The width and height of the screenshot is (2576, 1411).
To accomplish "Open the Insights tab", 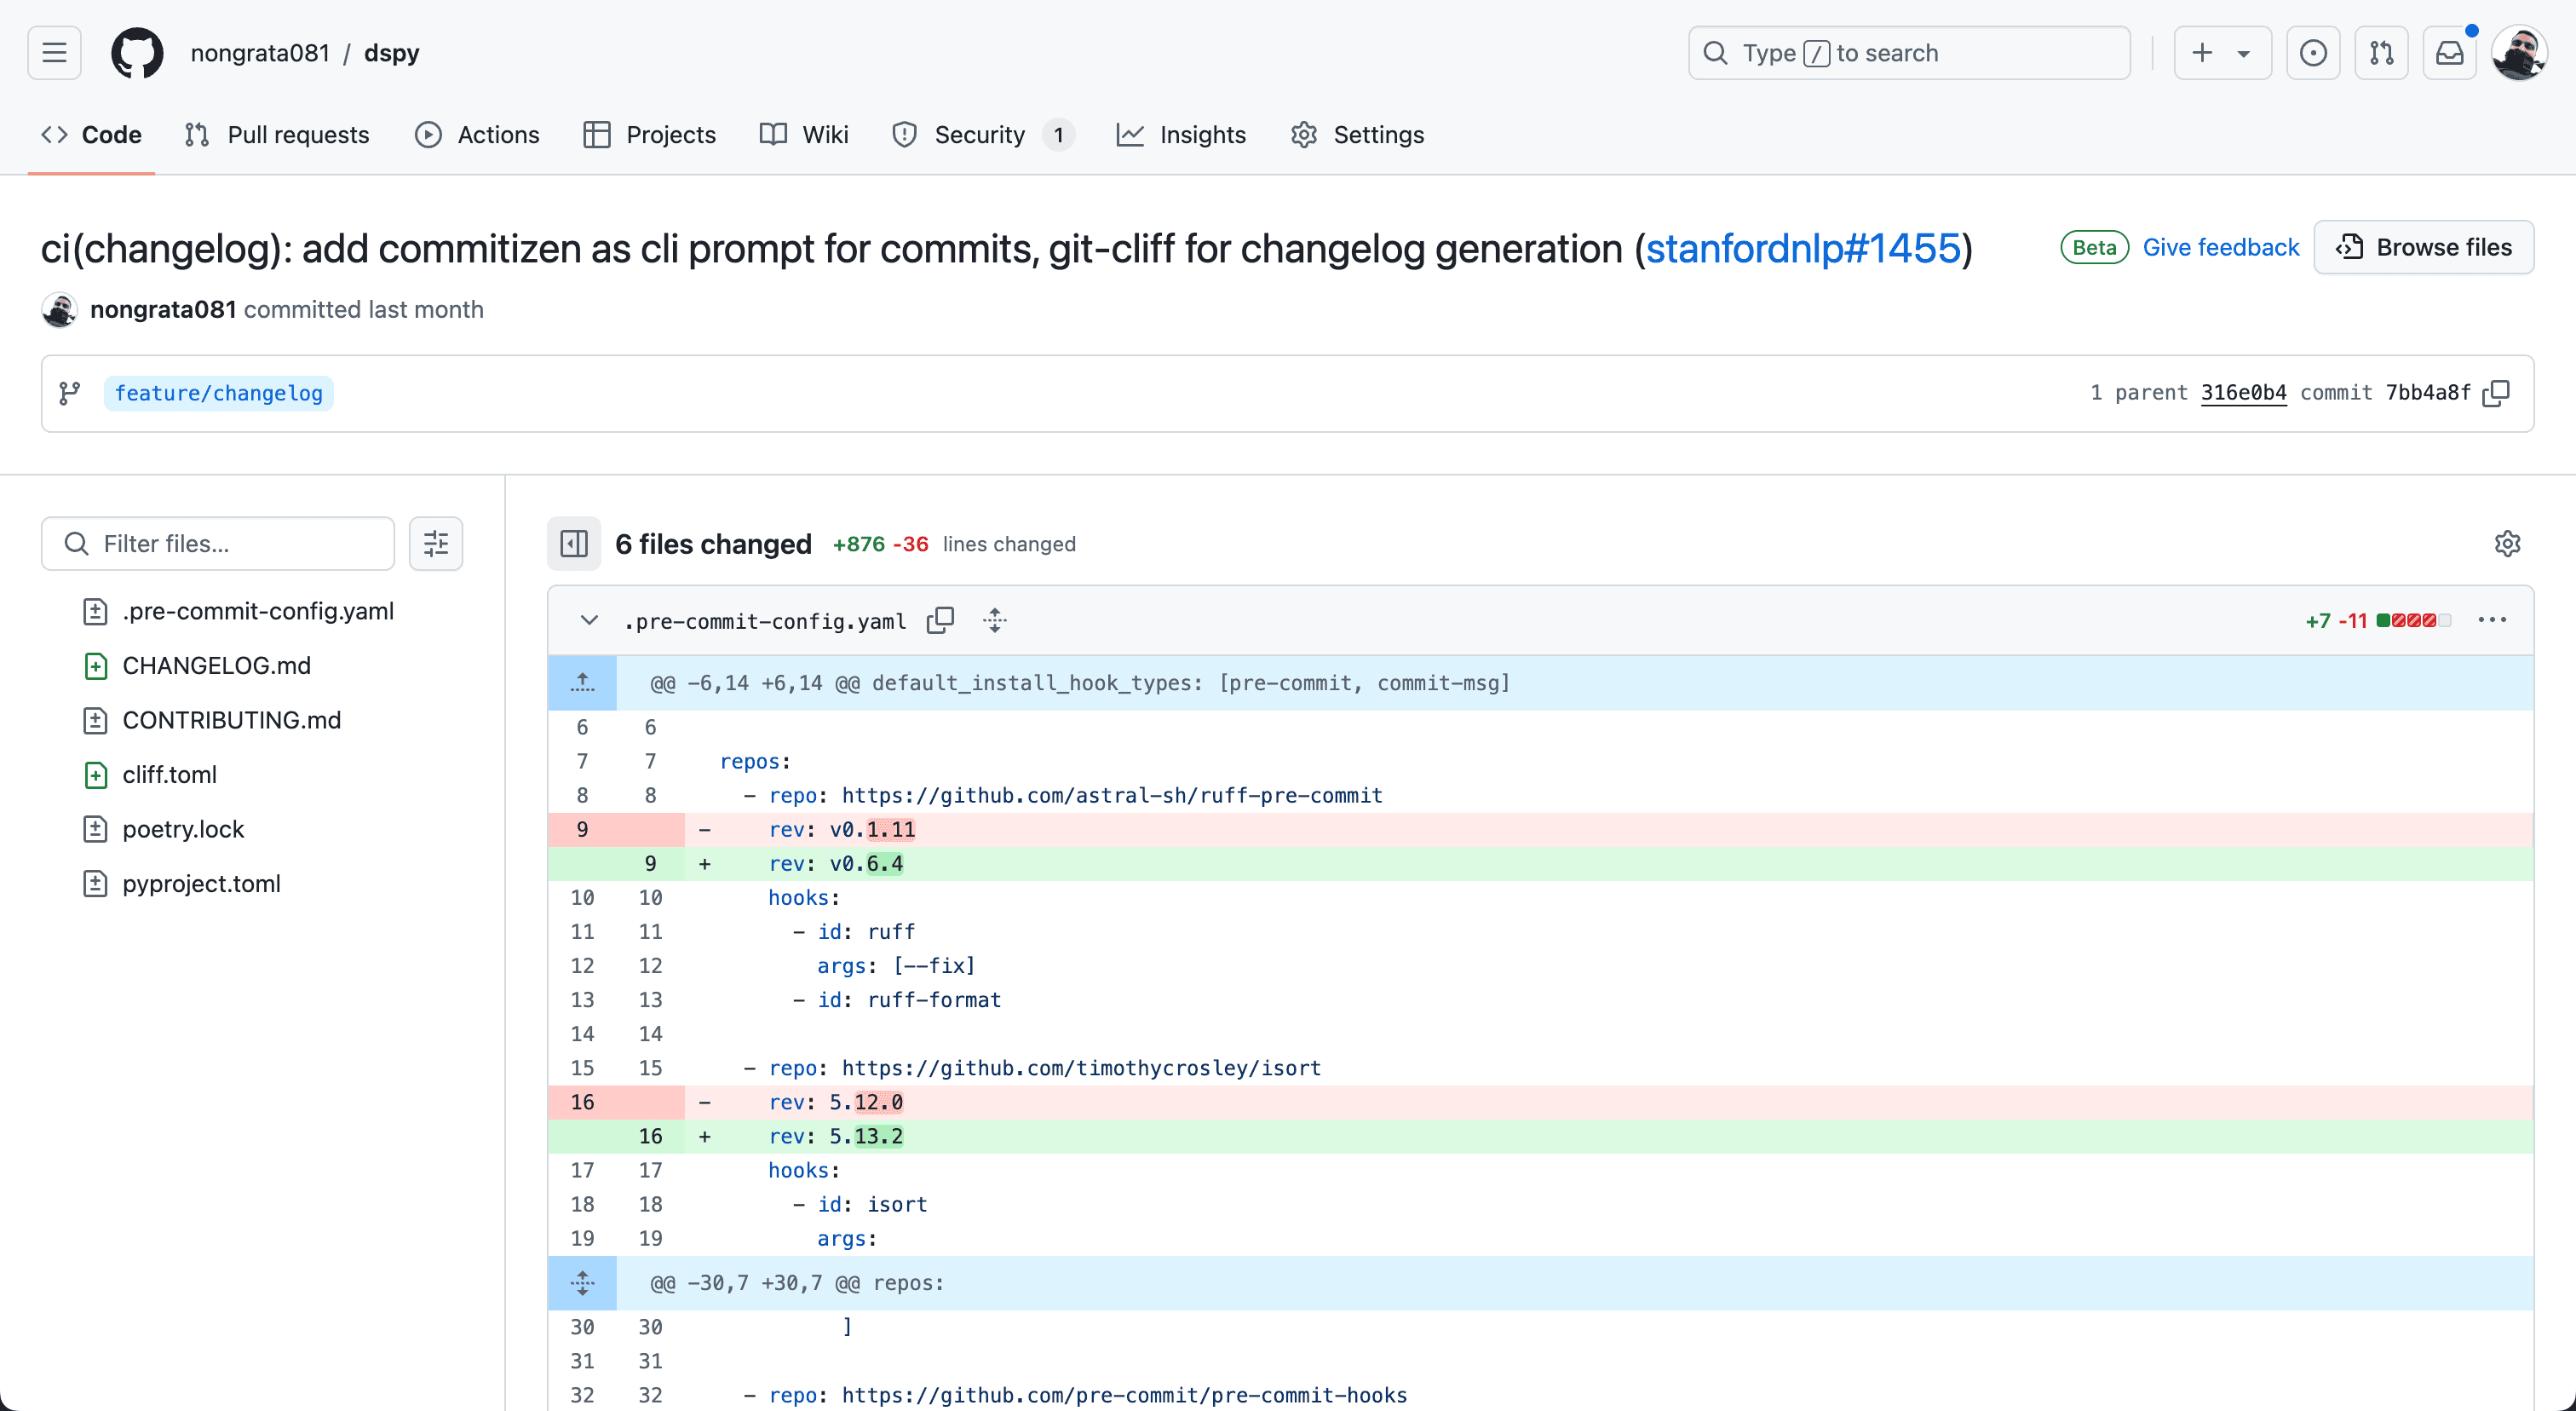I will tap(1181, 135).
